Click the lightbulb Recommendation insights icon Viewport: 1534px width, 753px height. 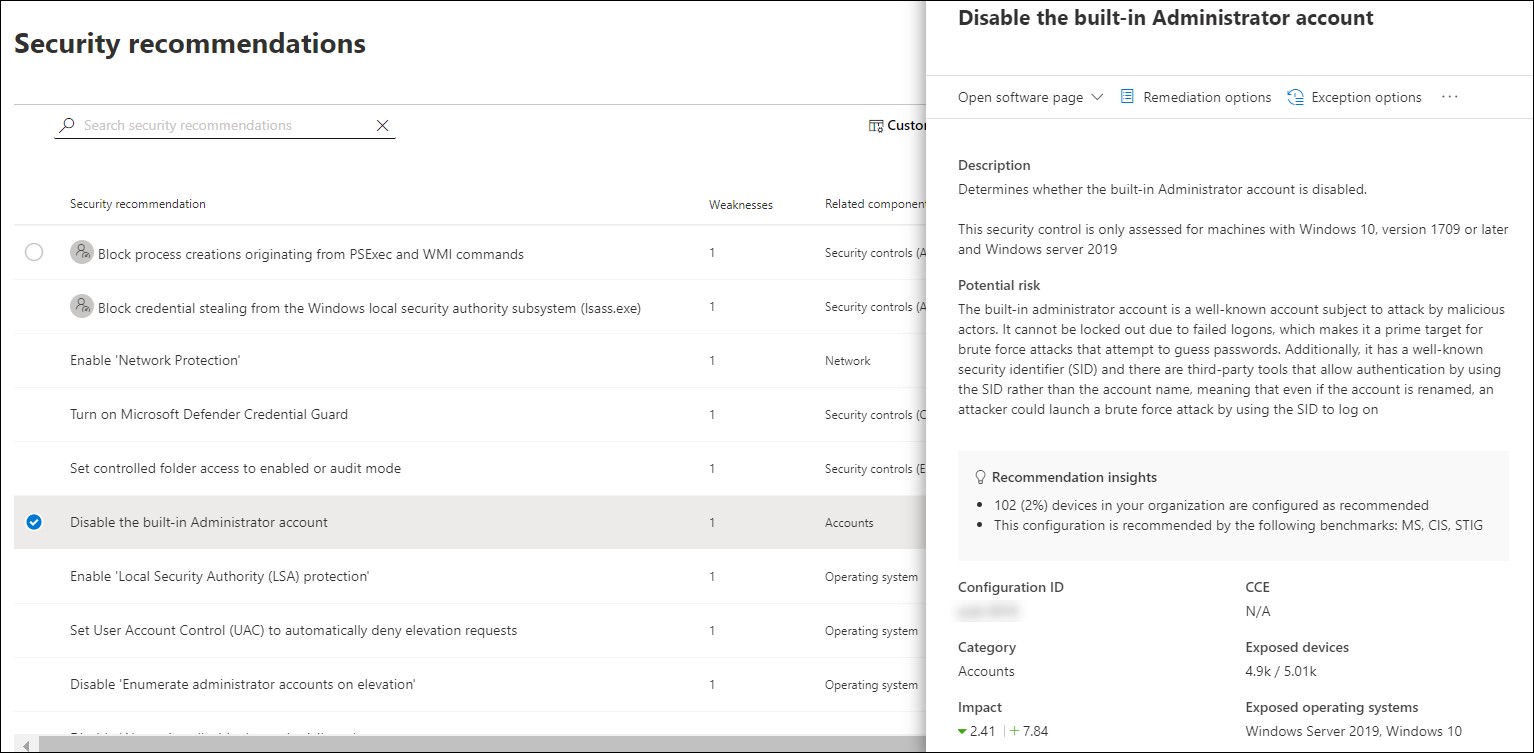[x=981, y=477]
